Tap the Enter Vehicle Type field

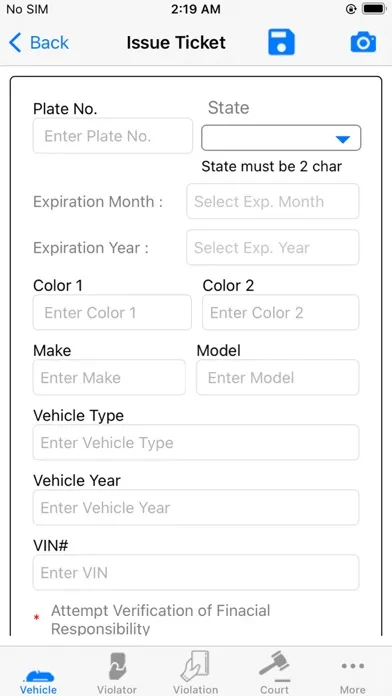(x=196, y=442)
